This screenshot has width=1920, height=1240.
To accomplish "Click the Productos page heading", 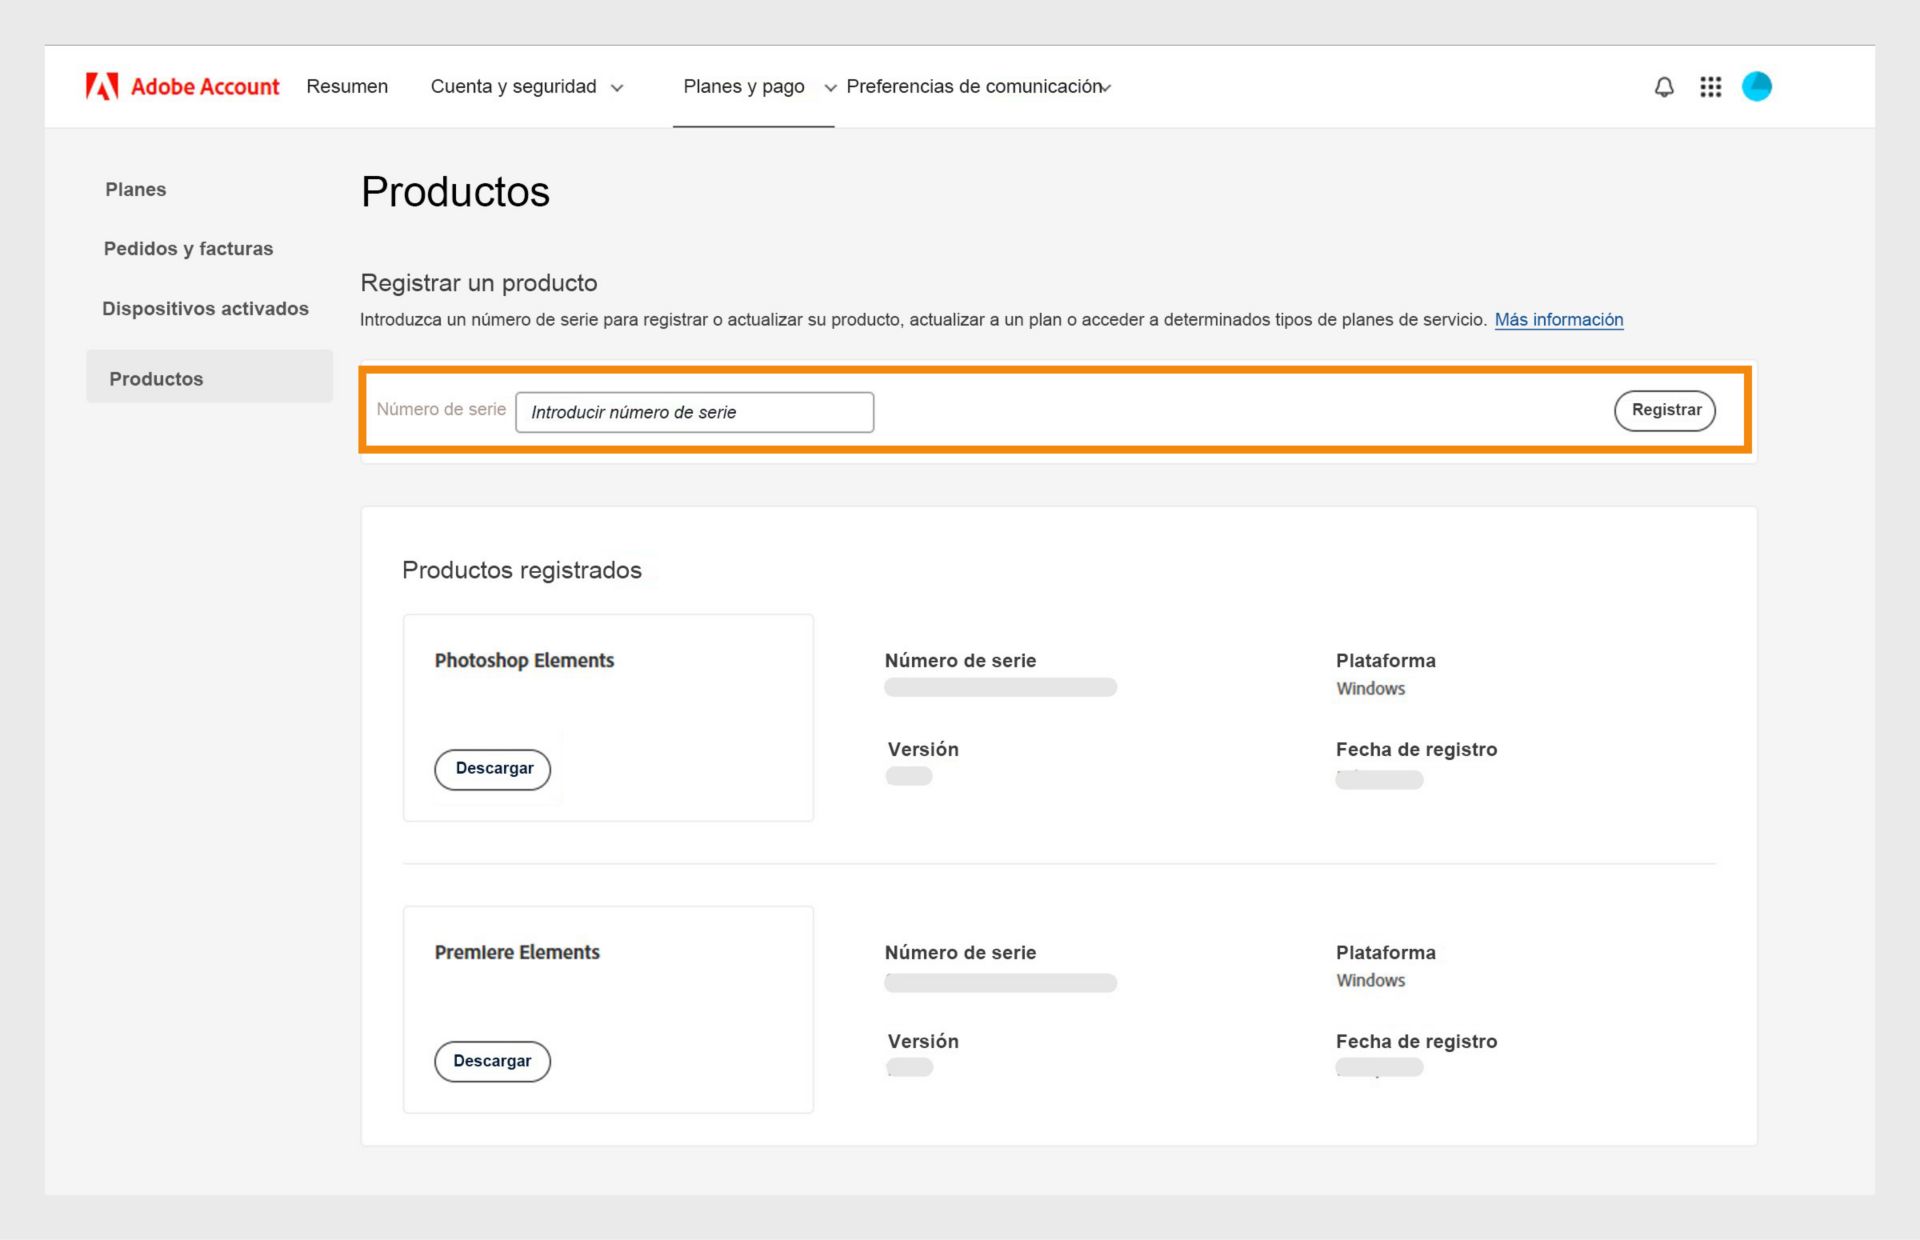I will coord(455,191).
